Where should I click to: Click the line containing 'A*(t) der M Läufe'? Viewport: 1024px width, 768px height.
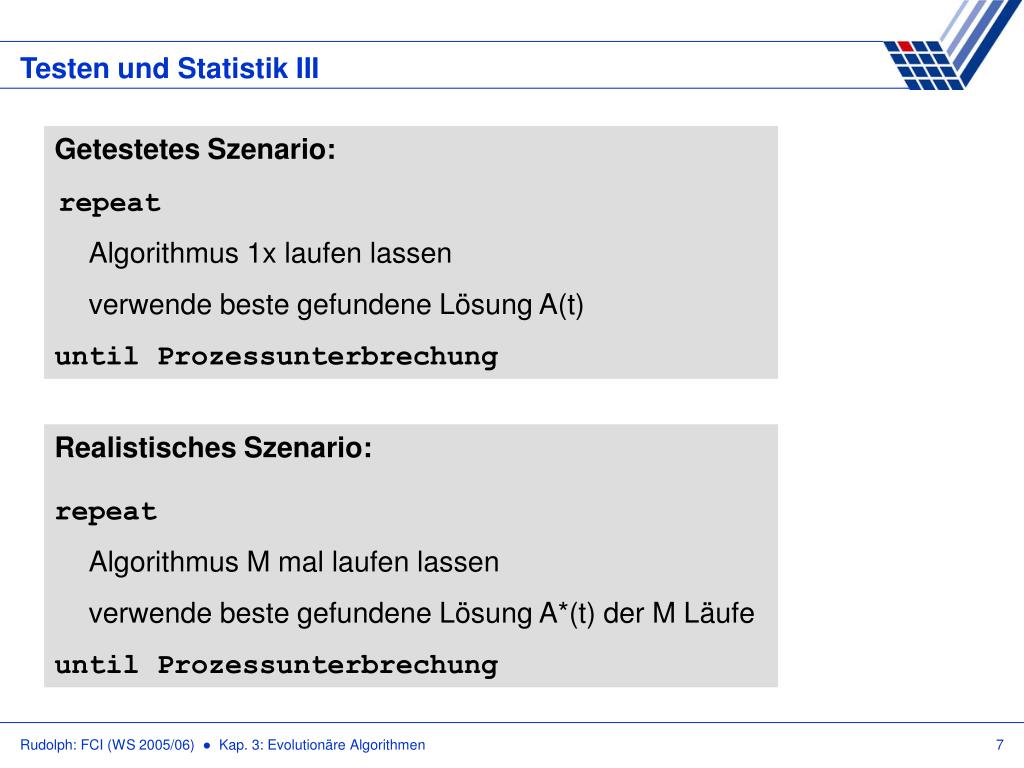coord(422,614)
